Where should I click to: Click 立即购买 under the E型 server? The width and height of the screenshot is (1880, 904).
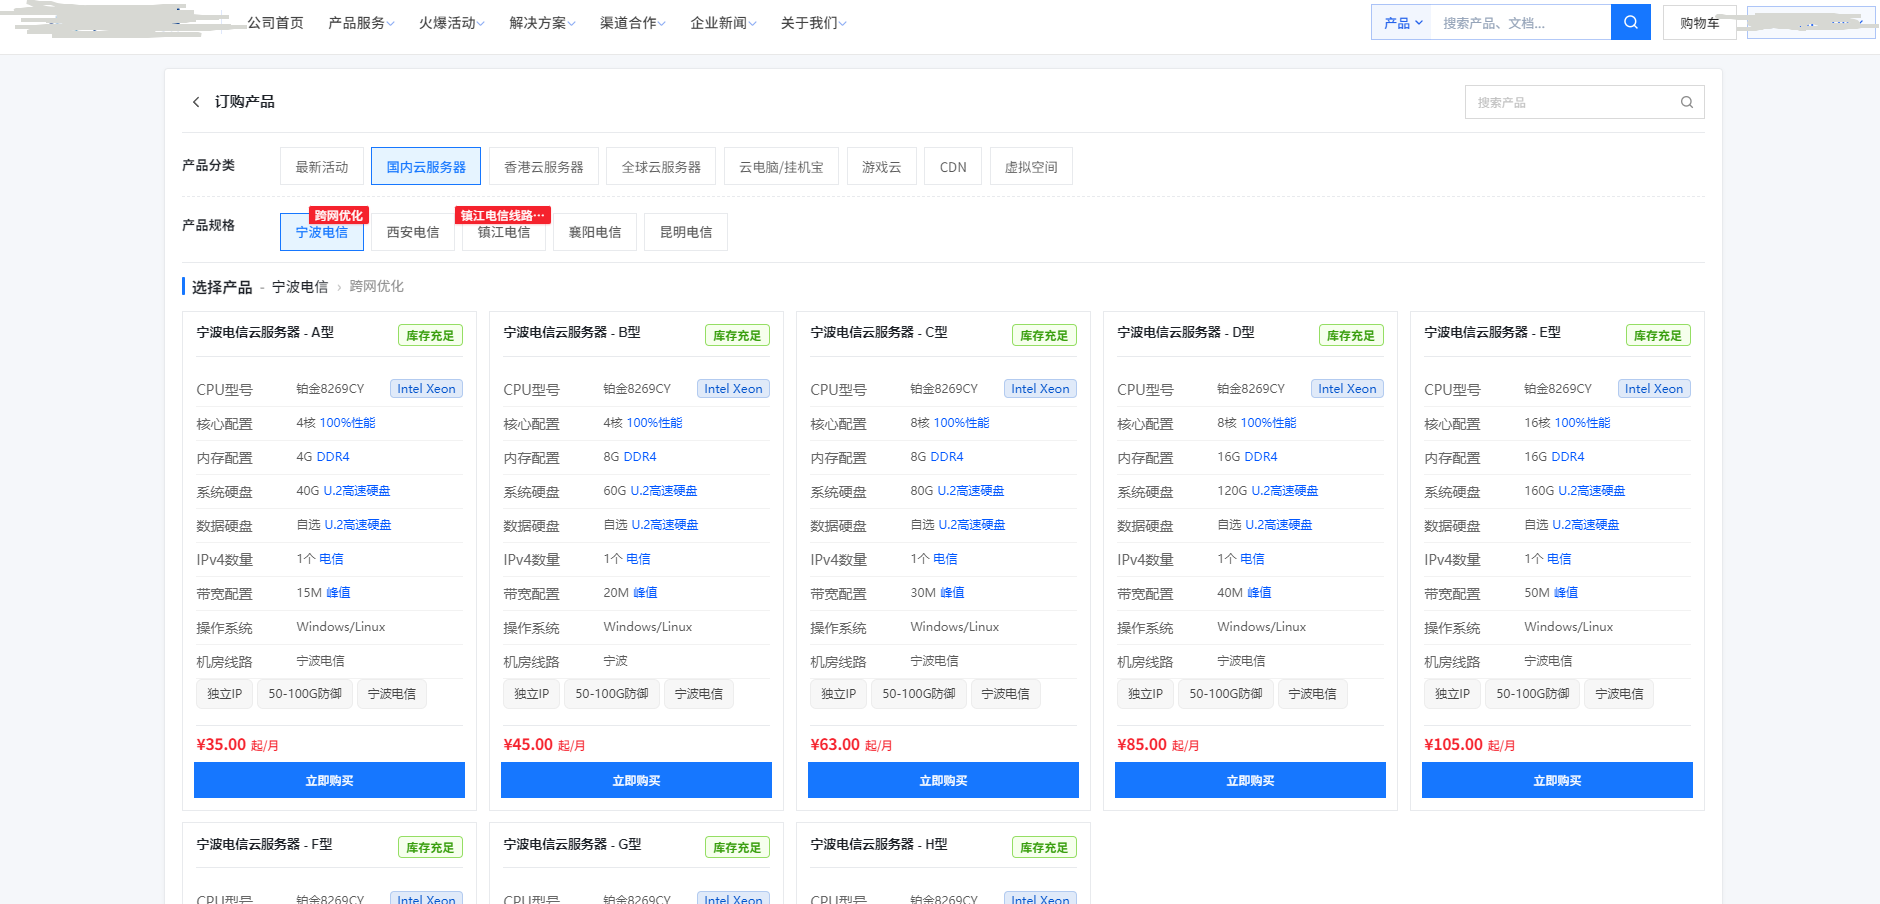[x=1557, y=780]
